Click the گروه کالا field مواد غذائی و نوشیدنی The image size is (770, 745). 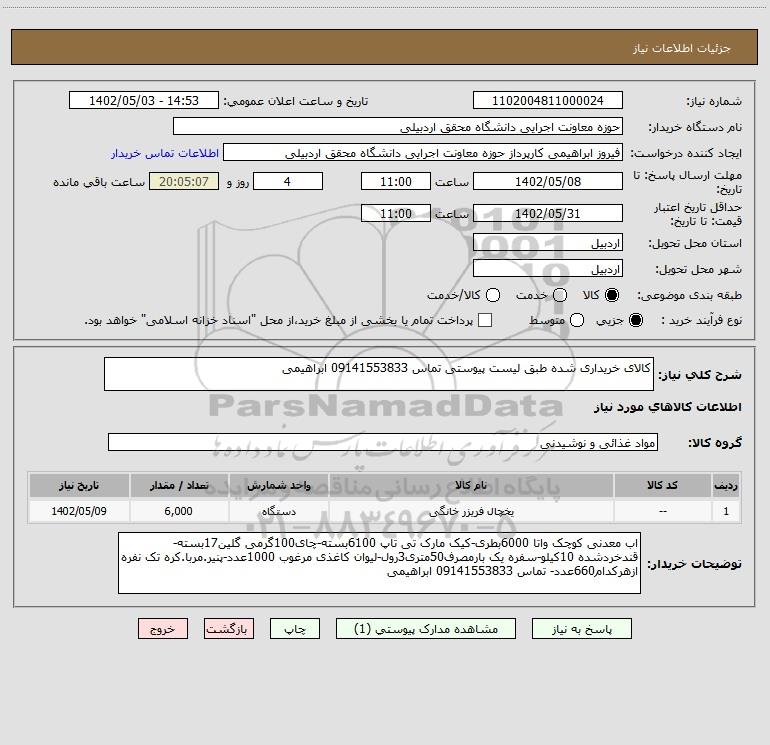pos(383,442)
